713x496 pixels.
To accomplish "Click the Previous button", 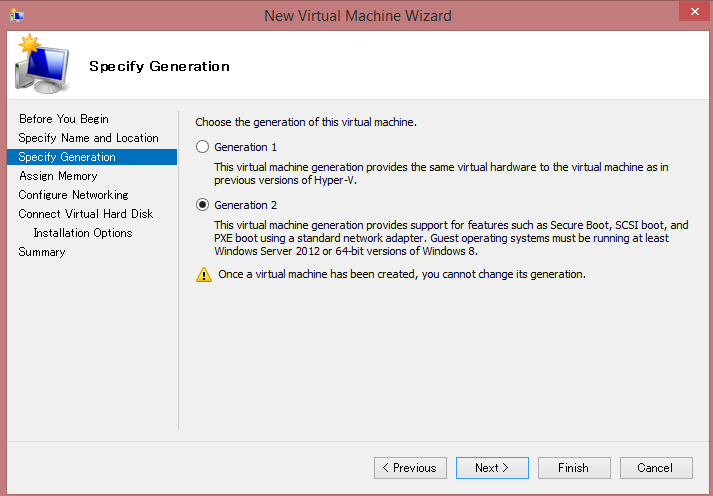I will [x=410, y=468].
